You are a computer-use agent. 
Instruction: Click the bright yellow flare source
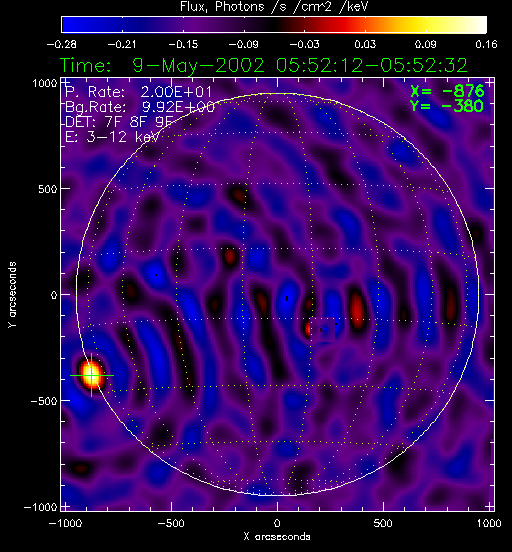[92, 374]
